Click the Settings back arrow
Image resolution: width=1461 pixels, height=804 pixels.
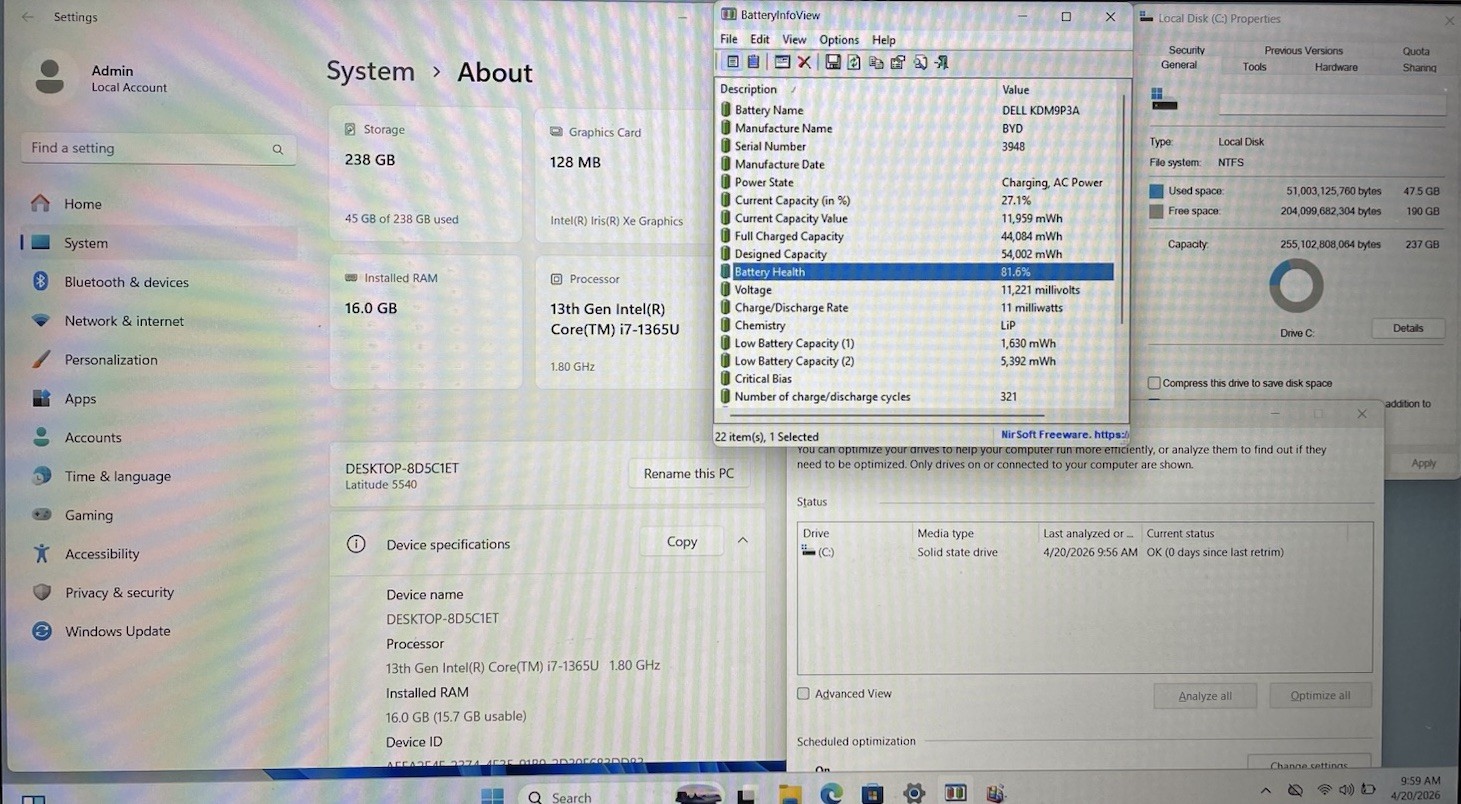(27, 17)
